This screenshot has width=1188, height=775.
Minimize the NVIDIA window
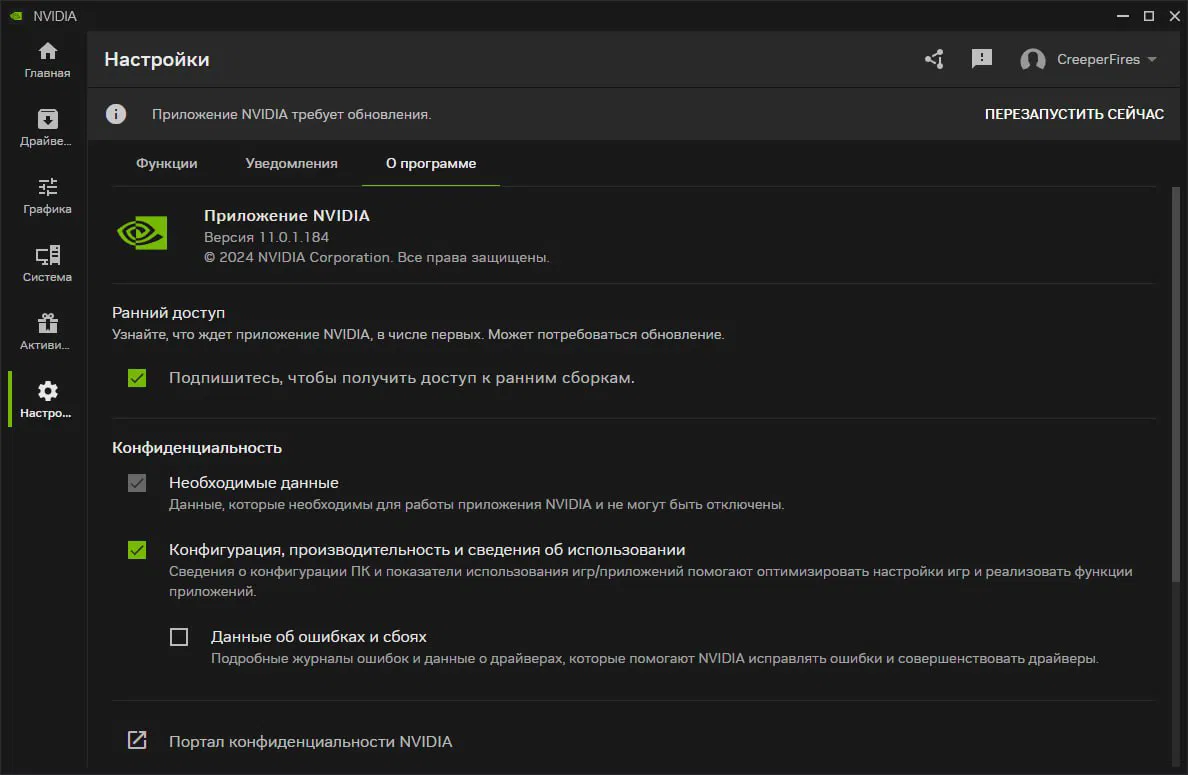tap(1123, 16)
